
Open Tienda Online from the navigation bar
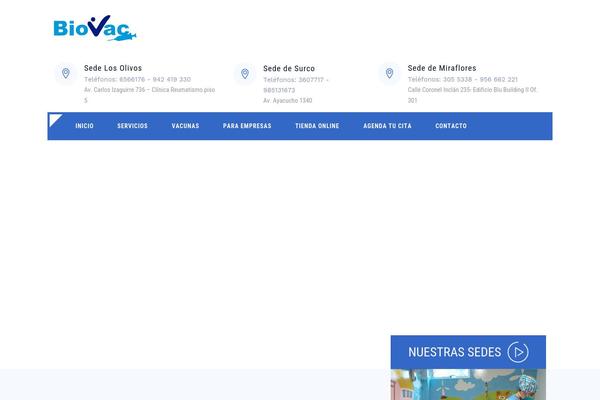[x=317, y=126]
